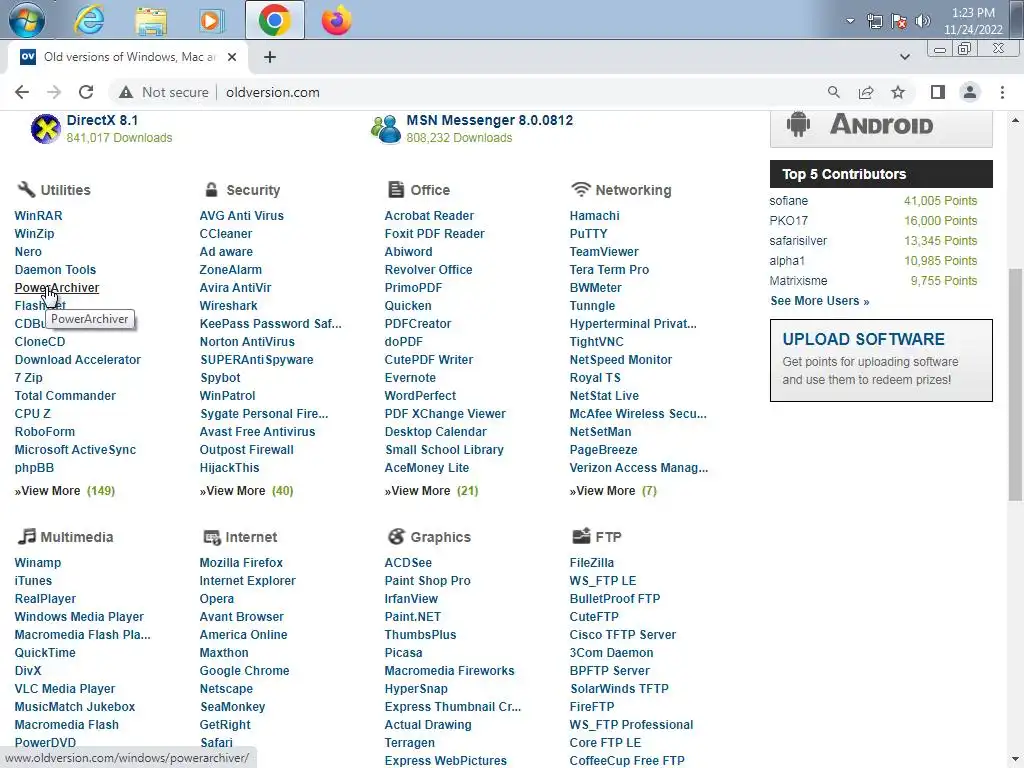This screenshot has width=1024, height=768.
Task: Open DirectX 8.1 link
Action: (x=102, y=120)
